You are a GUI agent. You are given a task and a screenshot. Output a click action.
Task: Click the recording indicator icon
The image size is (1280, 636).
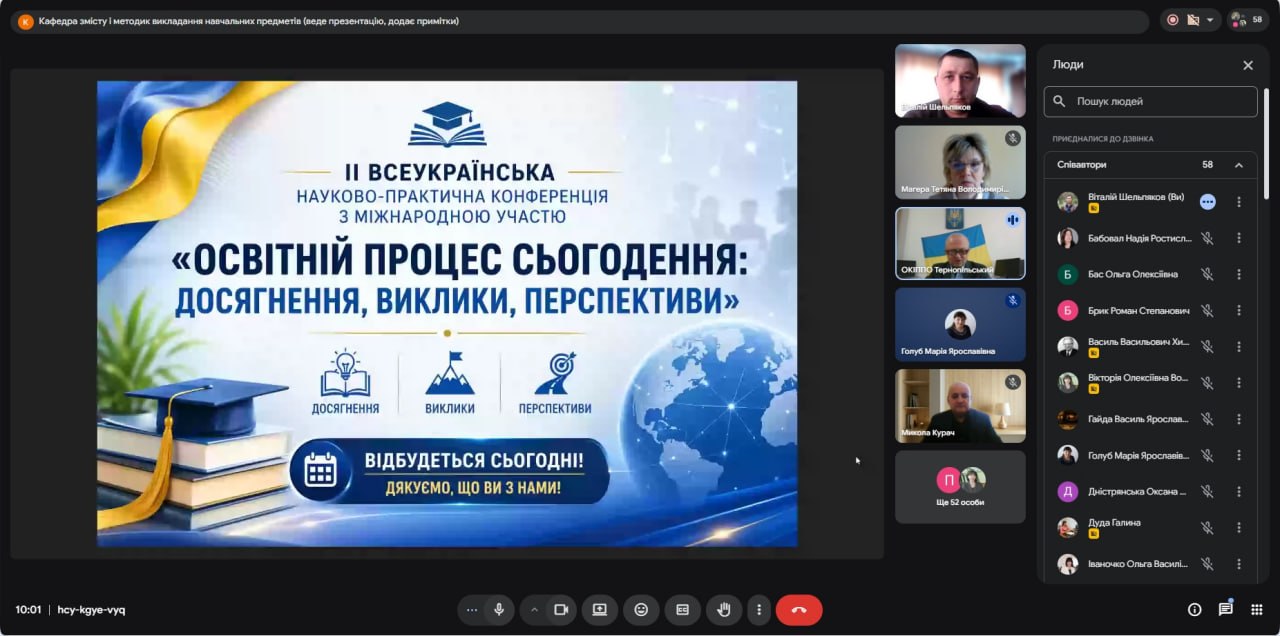(x=1173, y=20)
